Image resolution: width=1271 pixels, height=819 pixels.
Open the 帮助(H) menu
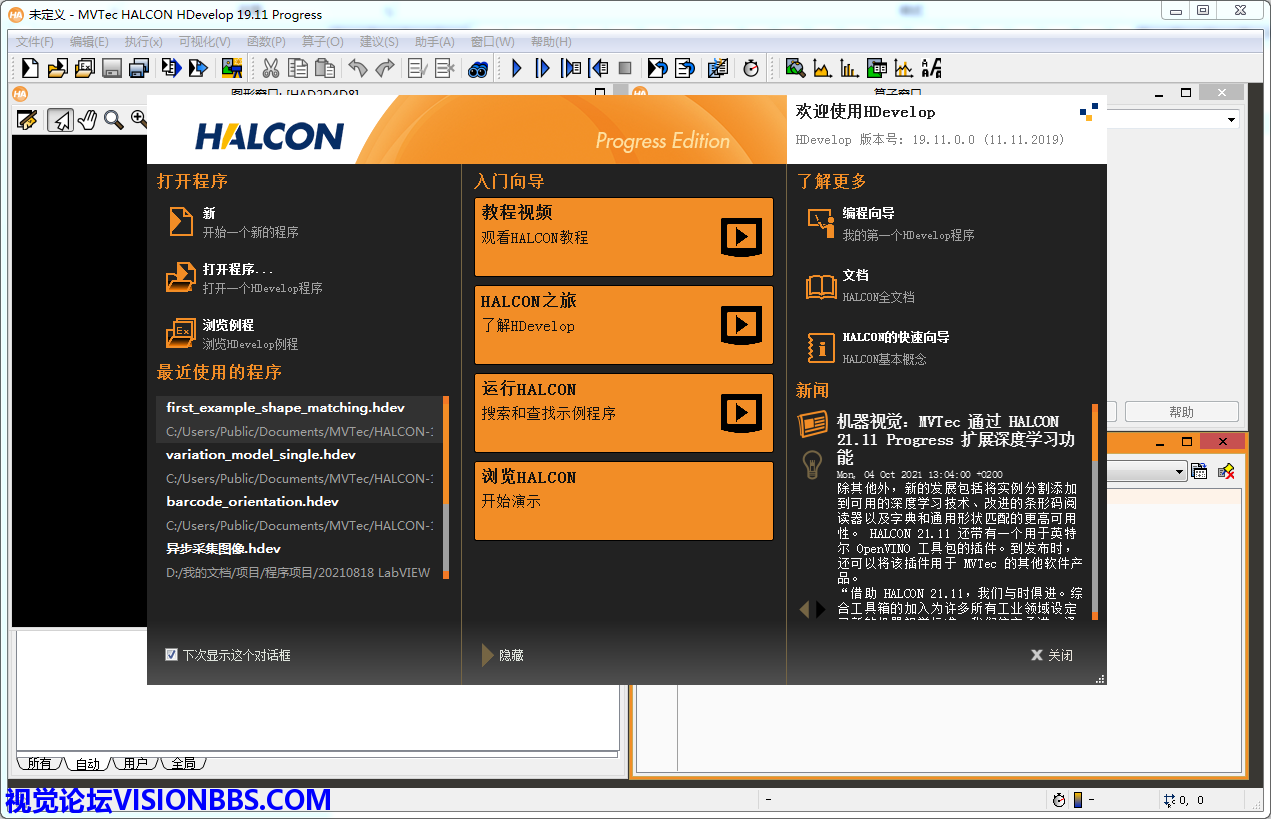[551, 42]
